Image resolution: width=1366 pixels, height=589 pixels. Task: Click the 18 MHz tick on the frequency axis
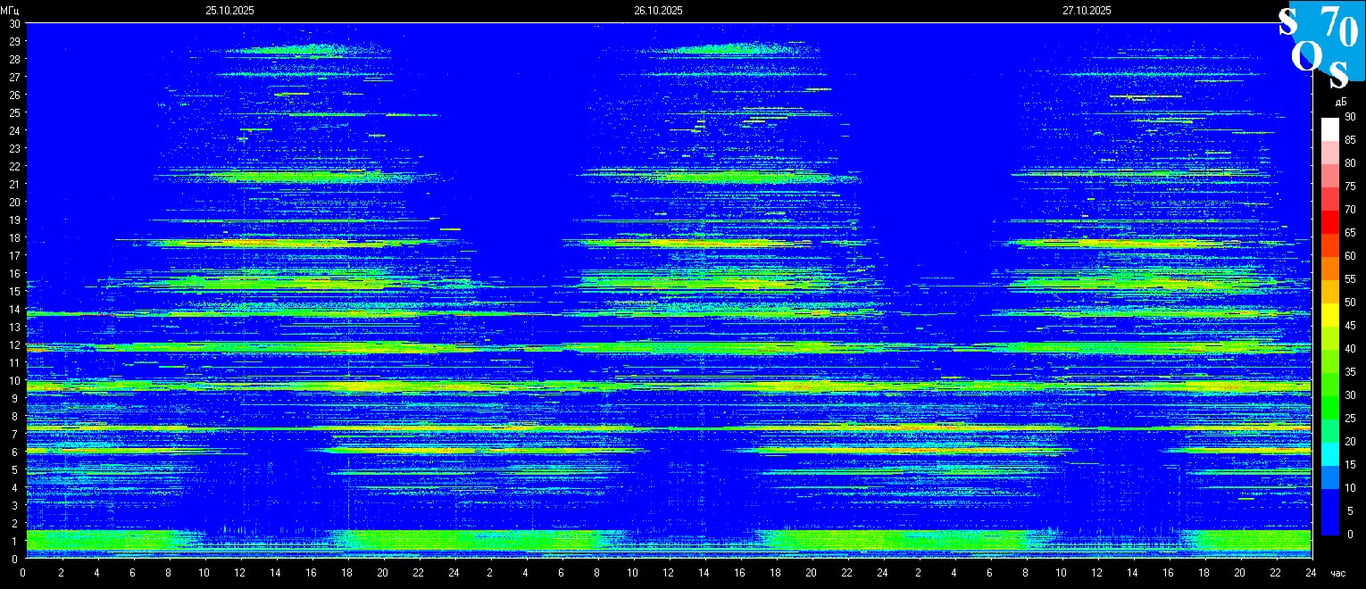click(14, 238)
